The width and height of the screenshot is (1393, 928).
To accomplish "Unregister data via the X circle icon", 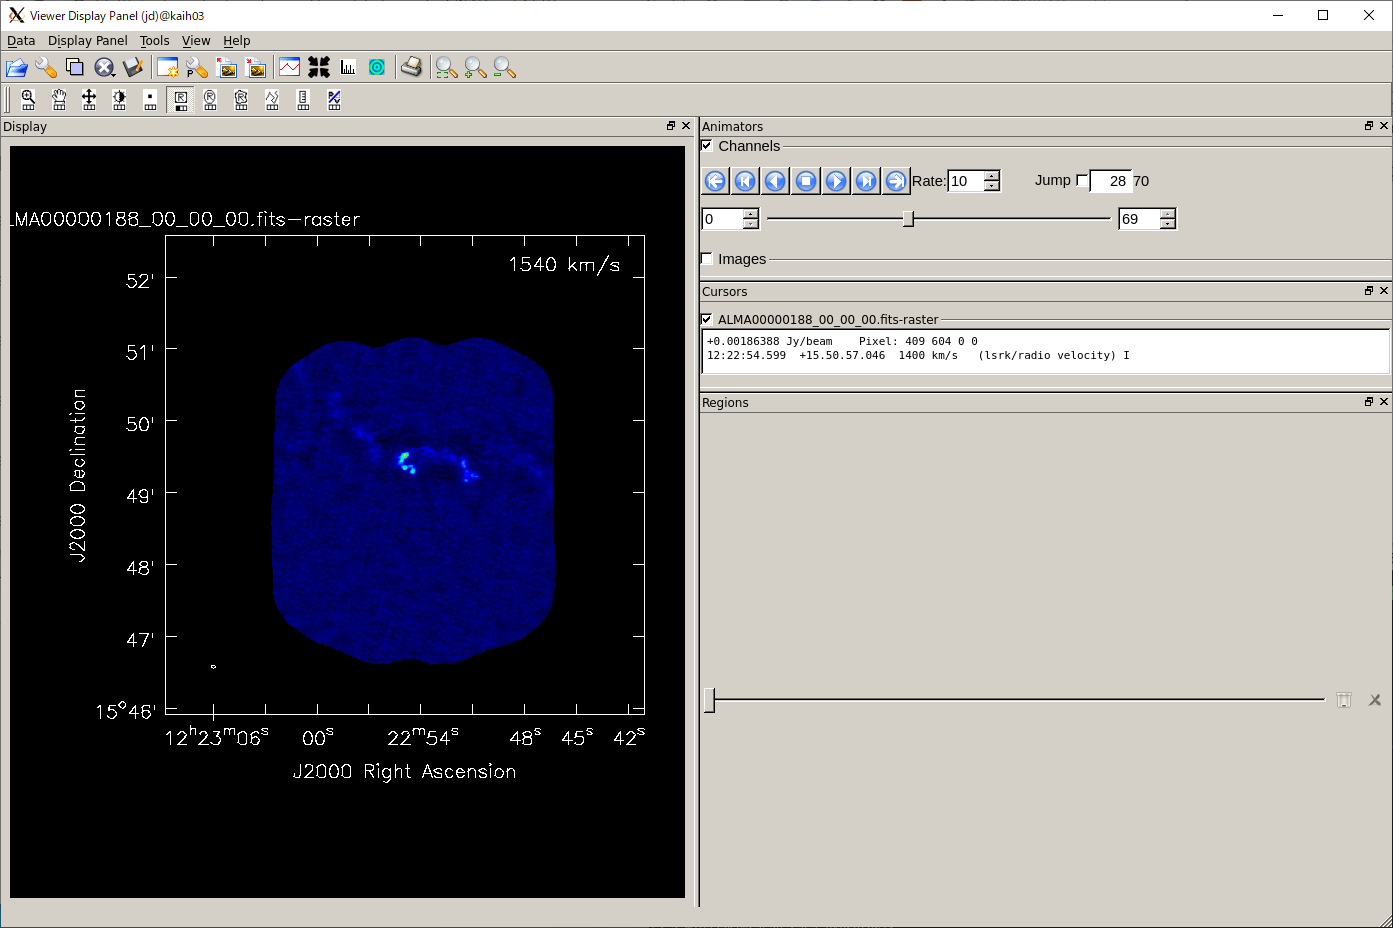I will click(x=104, y=67).
